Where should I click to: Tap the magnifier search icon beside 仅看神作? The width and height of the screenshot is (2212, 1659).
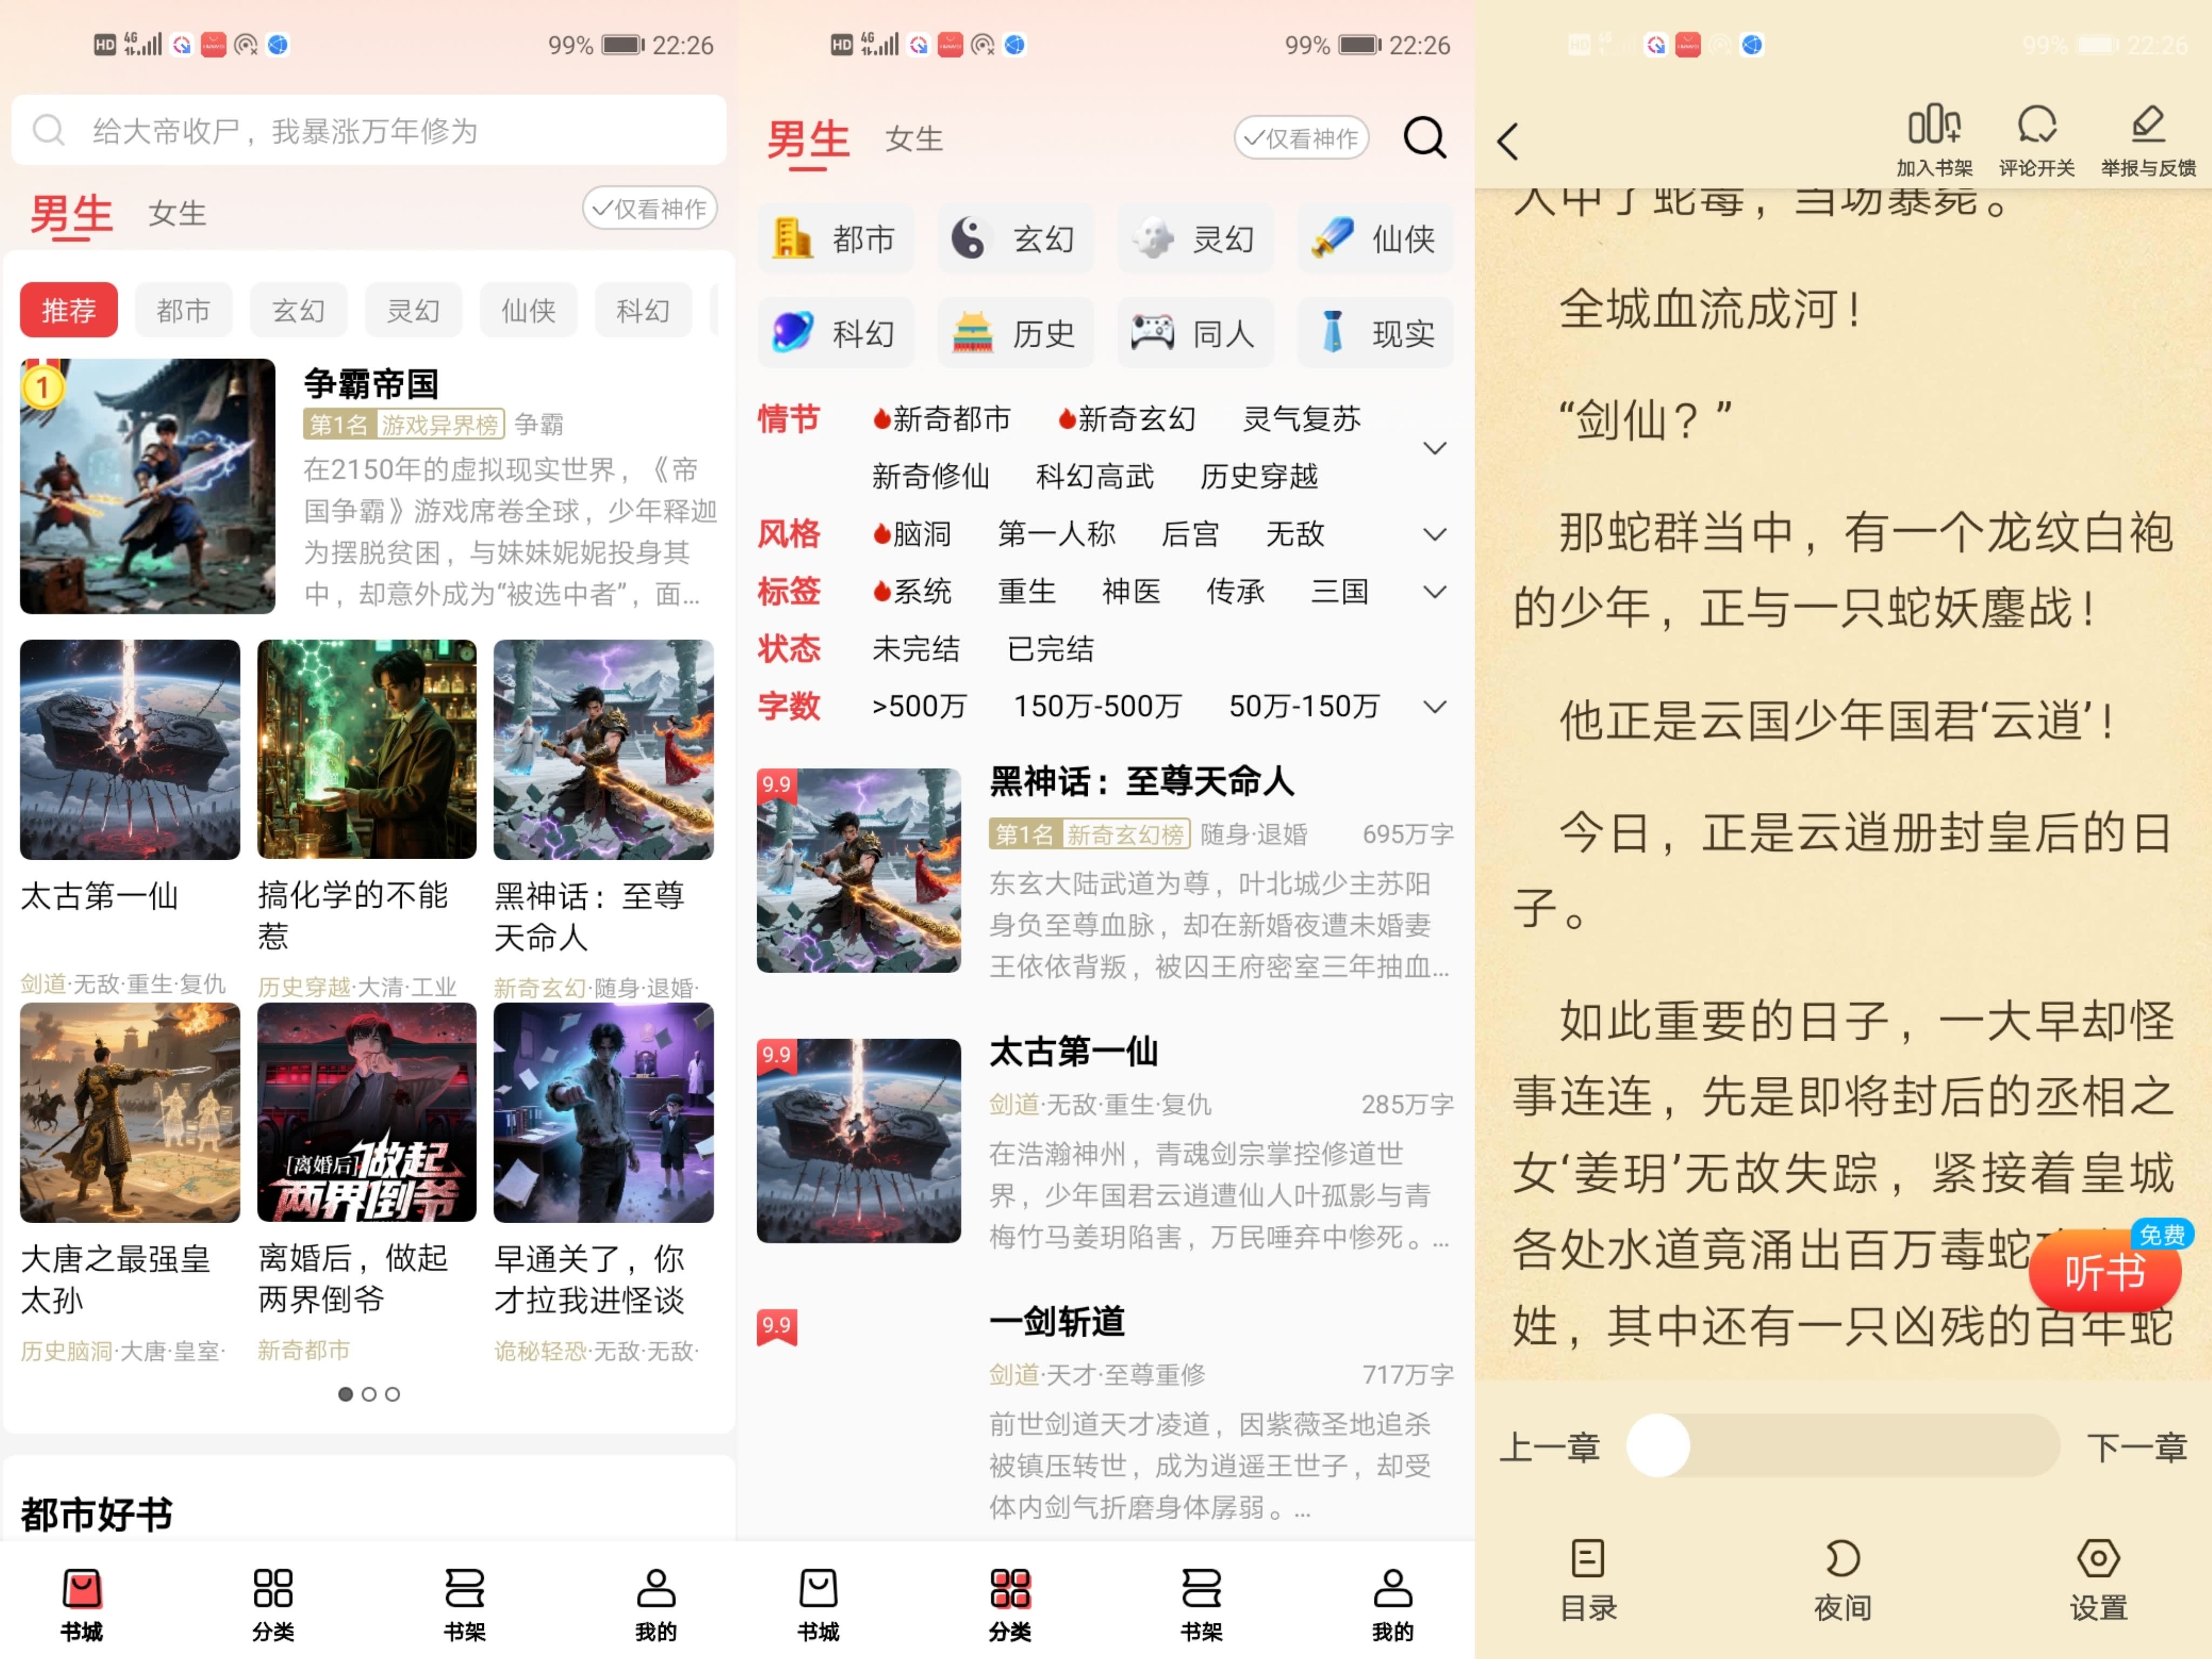coord(1424,138)
